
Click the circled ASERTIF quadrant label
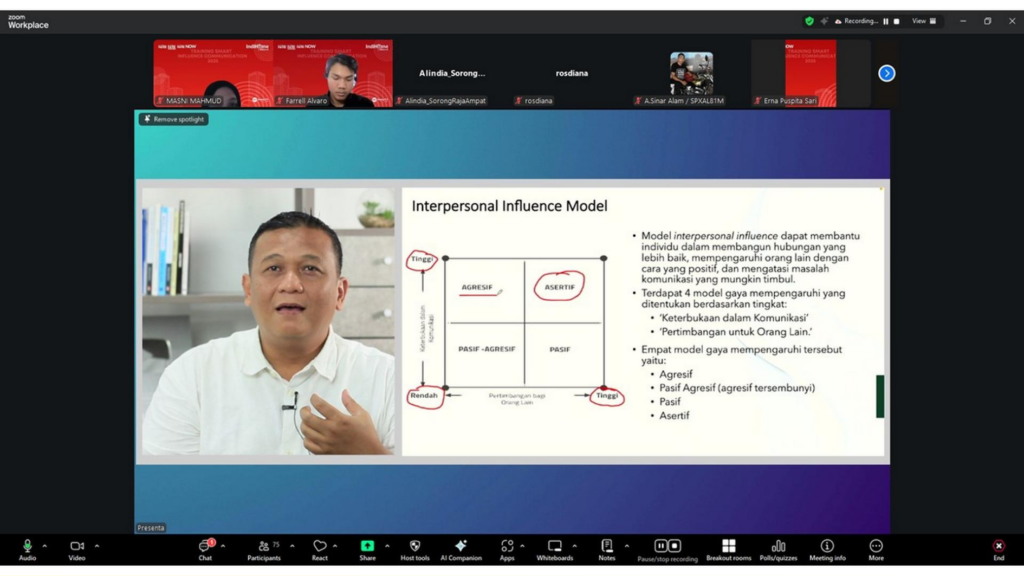560,287
